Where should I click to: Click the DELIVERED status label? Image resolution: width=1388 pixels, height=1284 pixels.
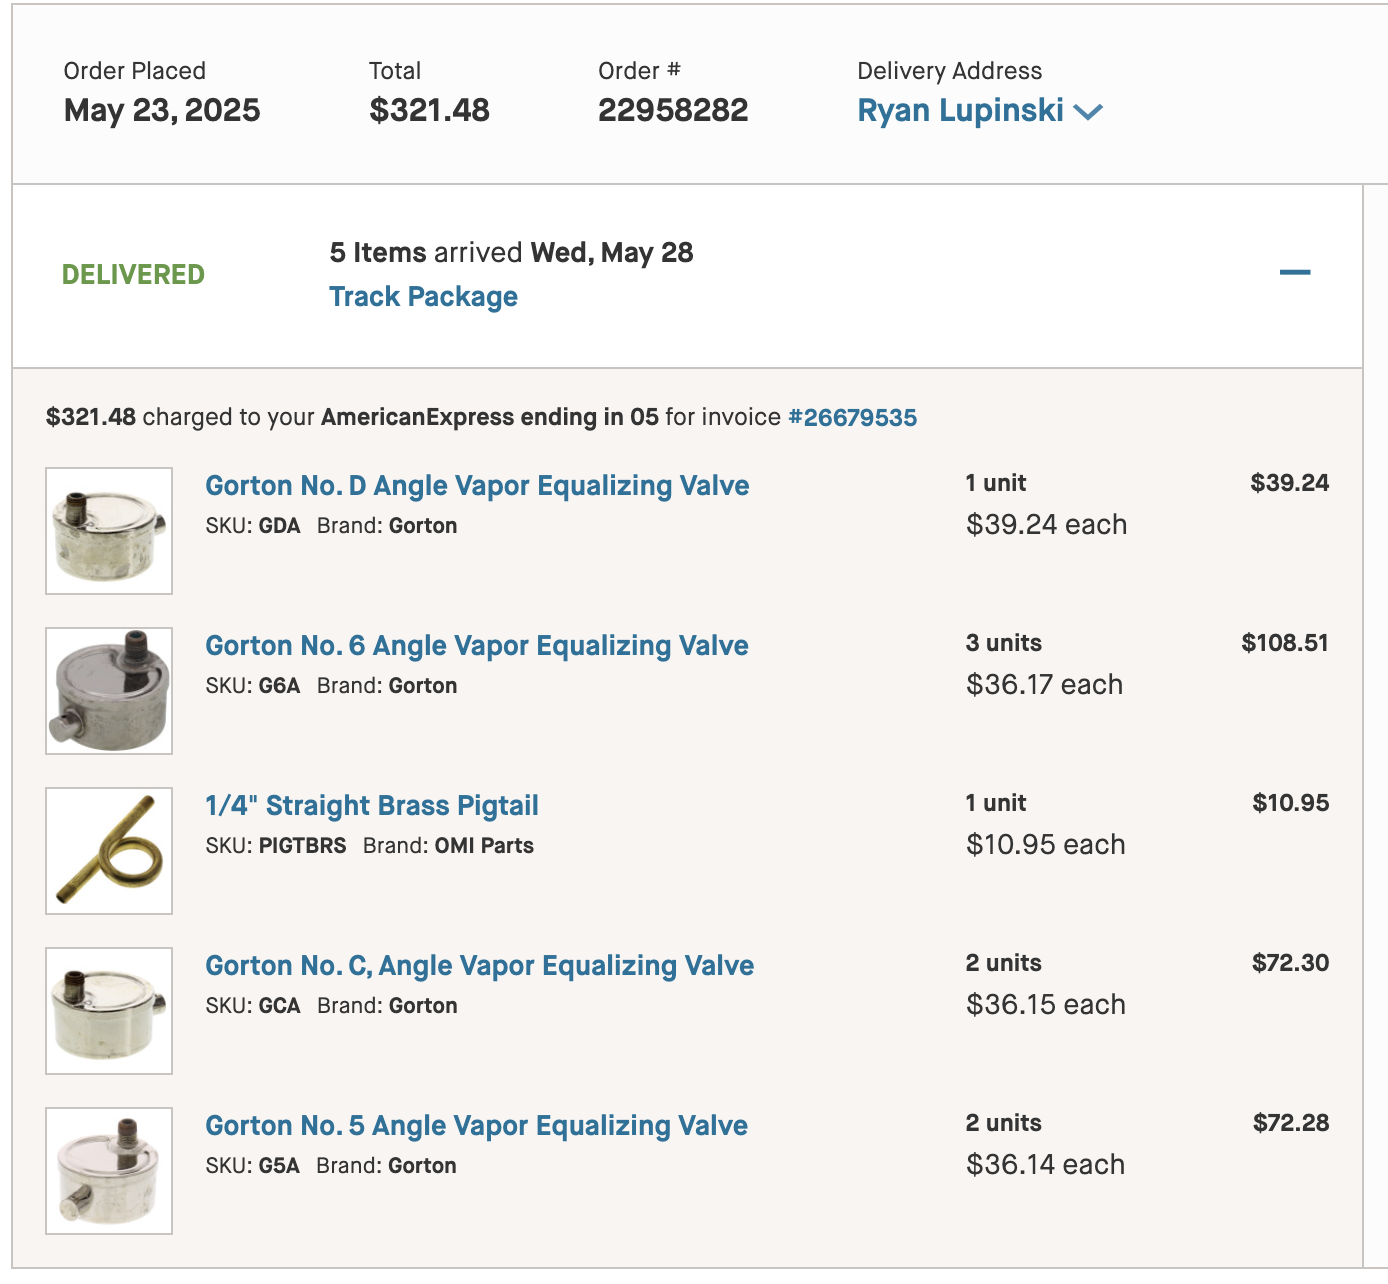(x=133, y=274)
